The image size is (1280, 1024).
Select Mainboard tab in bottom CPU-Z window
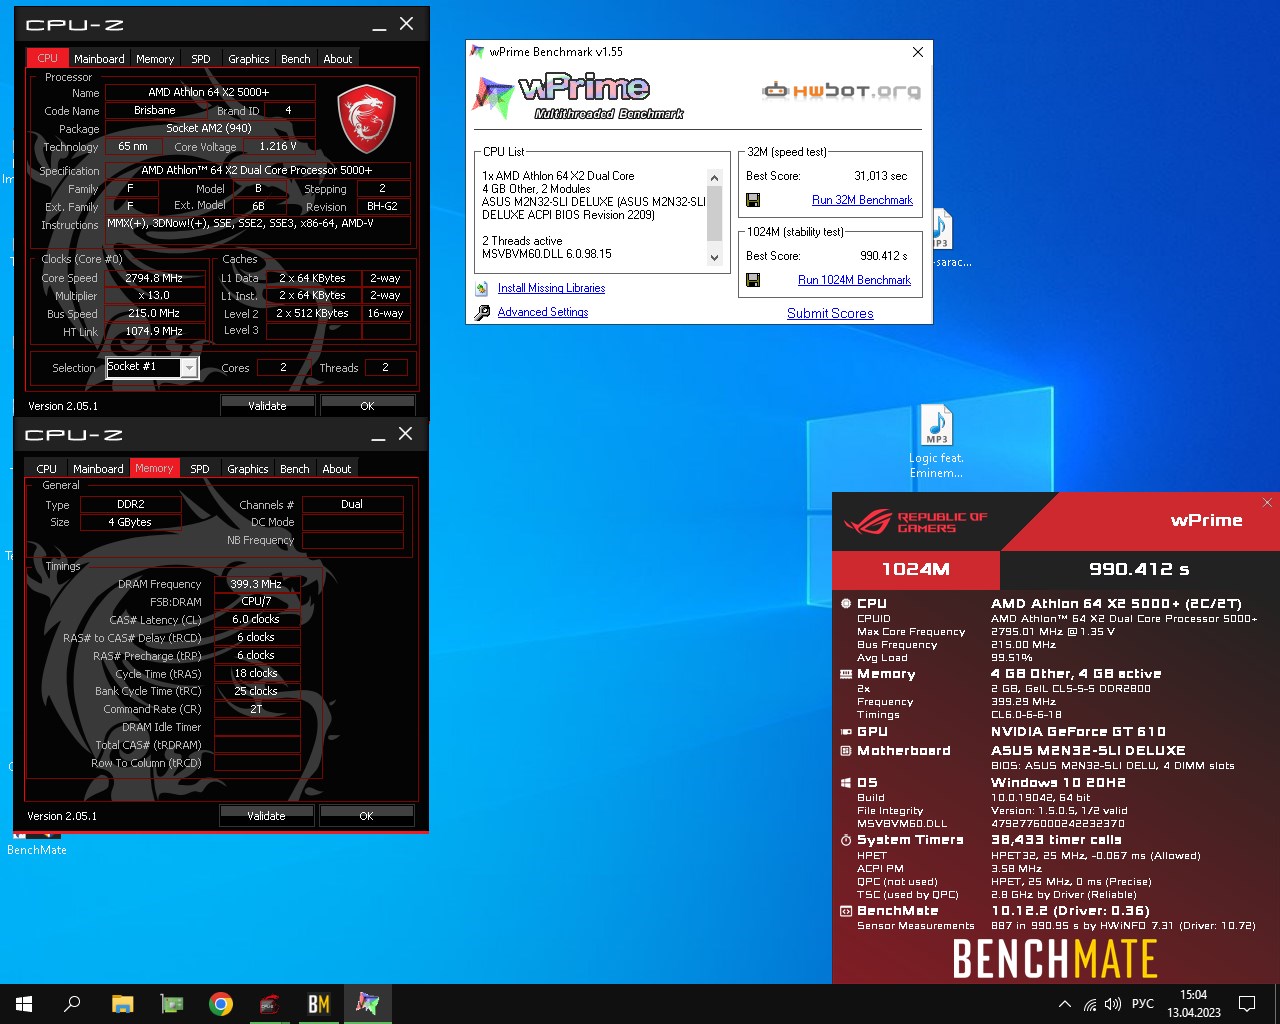tap(98, 469)
